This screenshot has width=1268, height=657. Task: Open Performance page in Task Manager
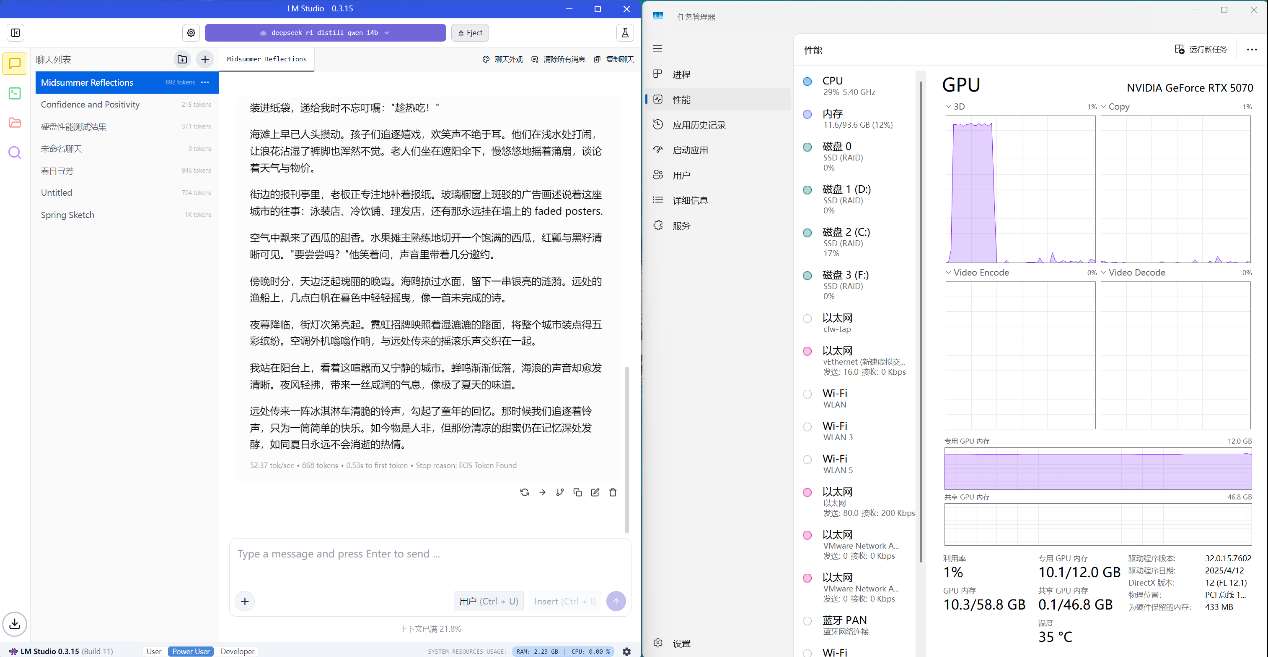click(717, 100)
